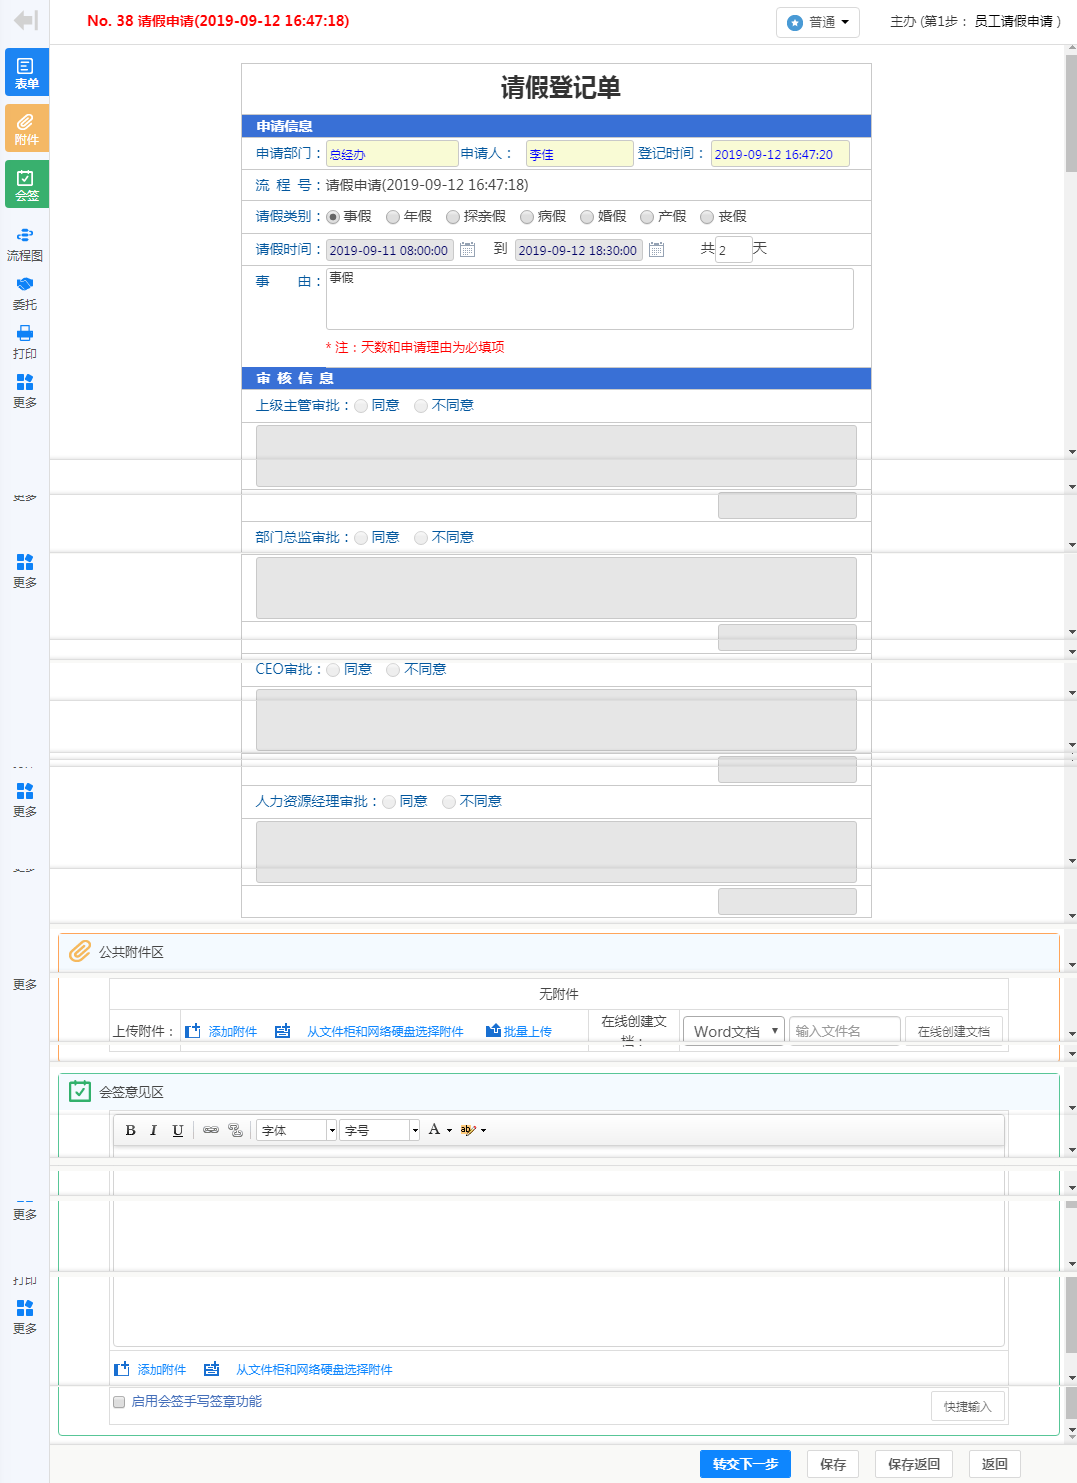1077x1483 pixels.
Task: Select the 年假 leave type
Action: tap(393, 217)
